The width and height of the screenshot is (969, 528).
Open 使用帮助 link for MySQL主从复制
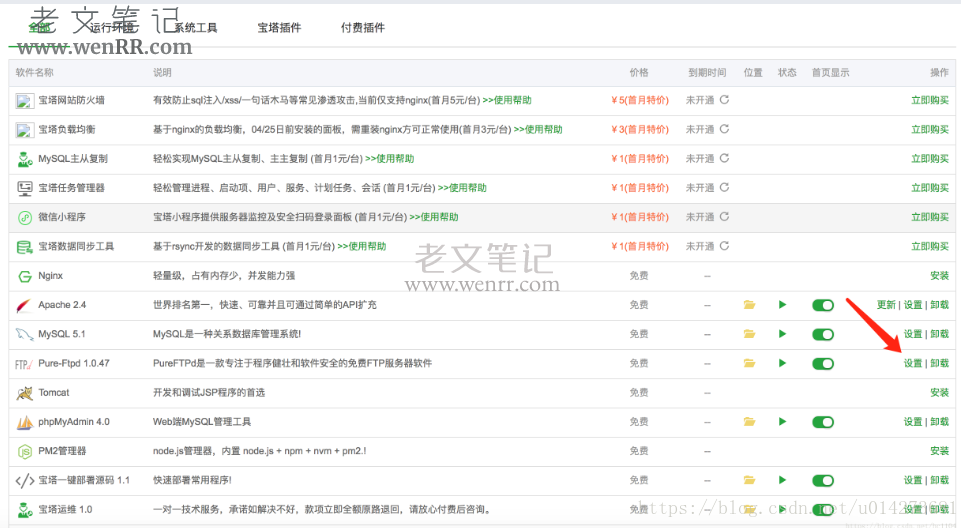389,159
